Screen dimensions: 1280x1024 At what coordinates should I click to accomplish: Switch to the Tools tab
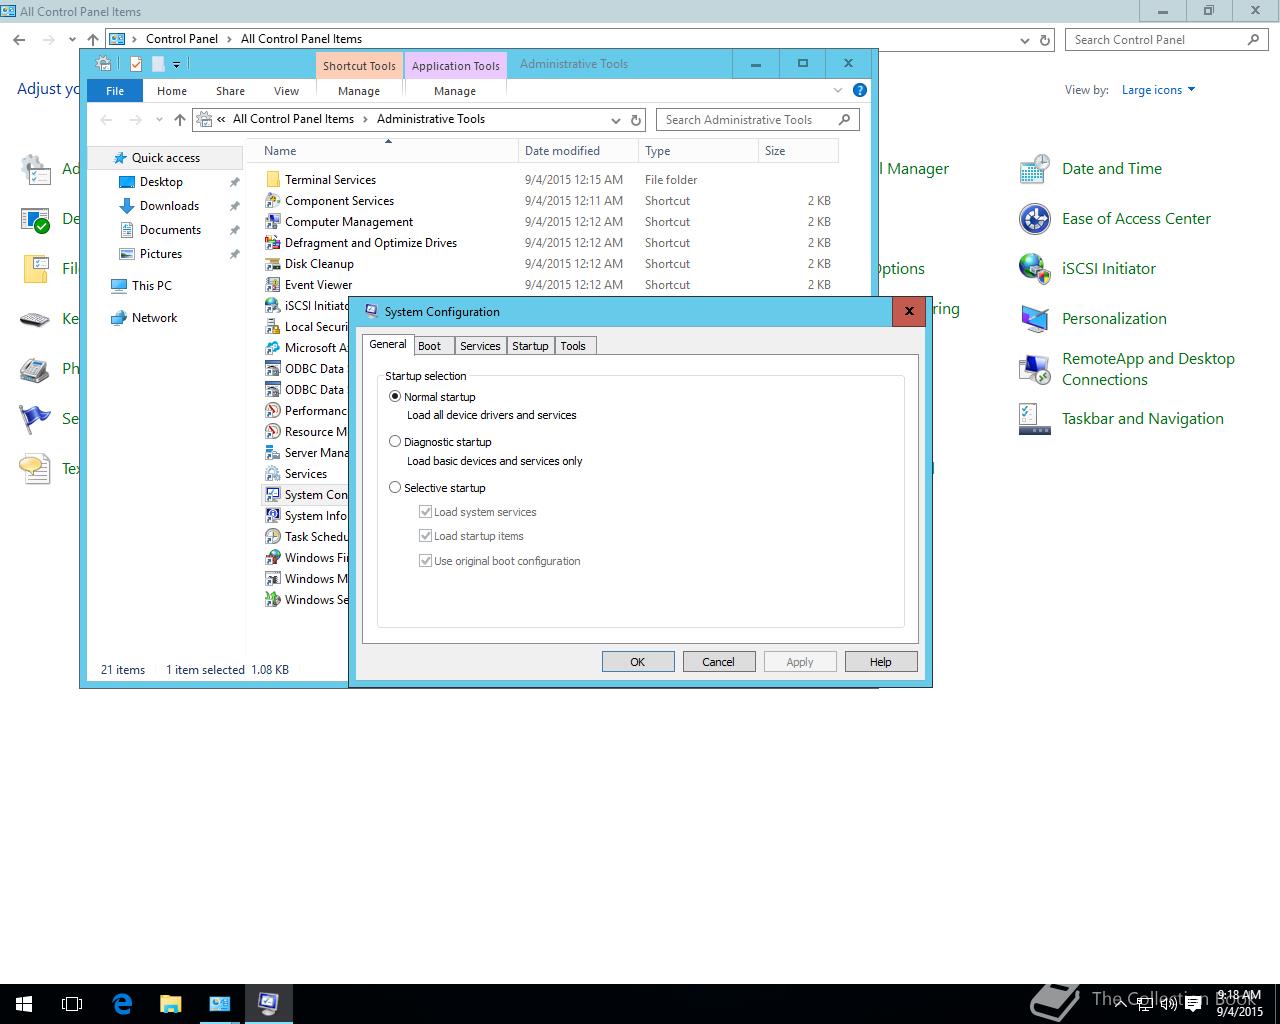coord(573,346)
